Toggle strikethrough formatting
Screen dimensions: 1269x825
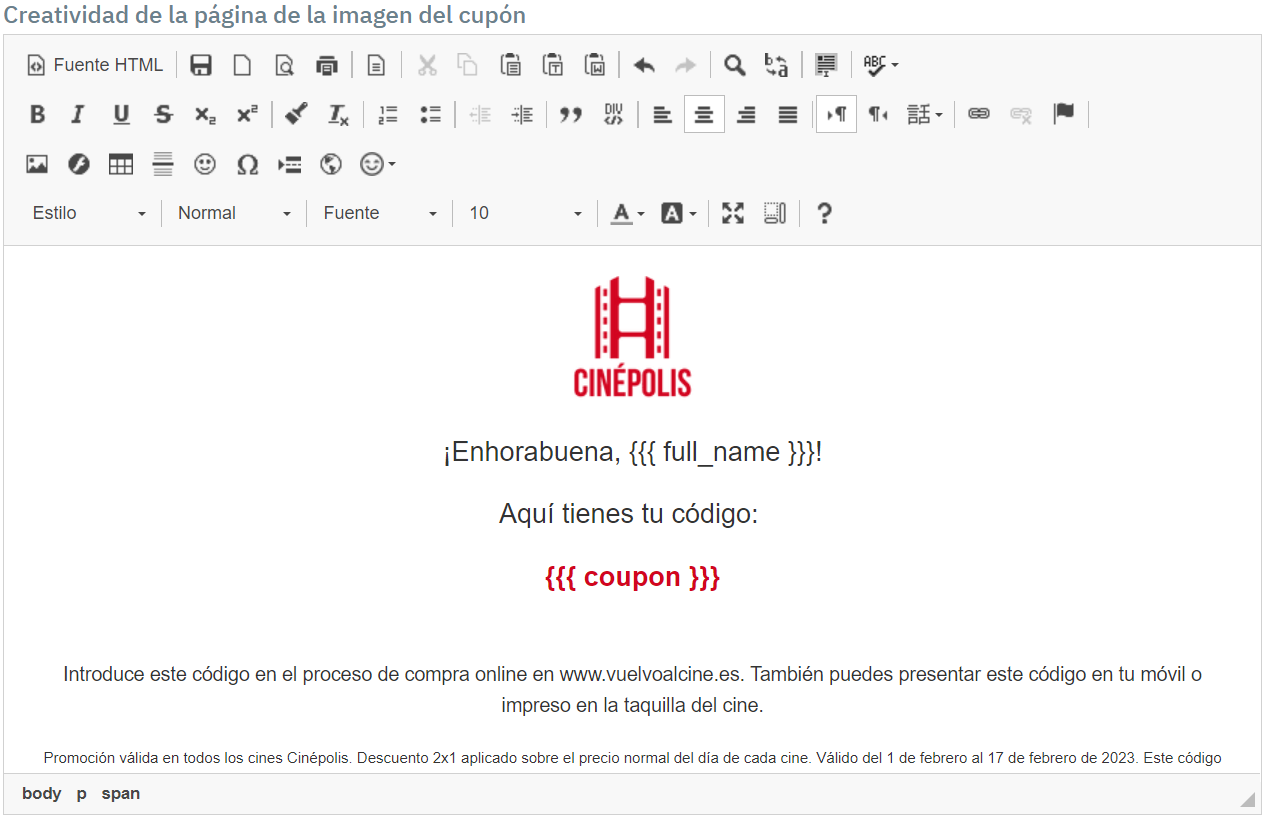[x=163, y=114]
